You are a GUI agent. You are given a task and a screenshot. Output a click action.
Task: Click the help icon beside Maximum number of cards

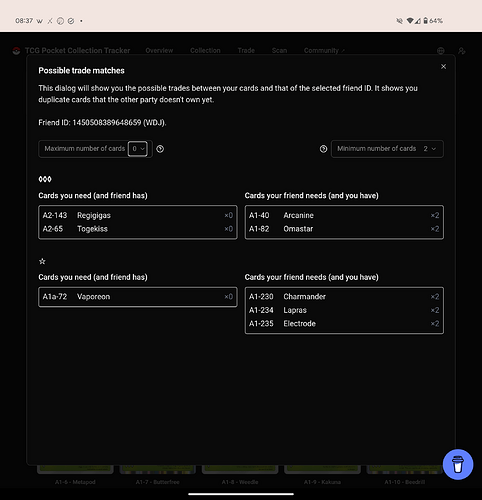point(160,149)
